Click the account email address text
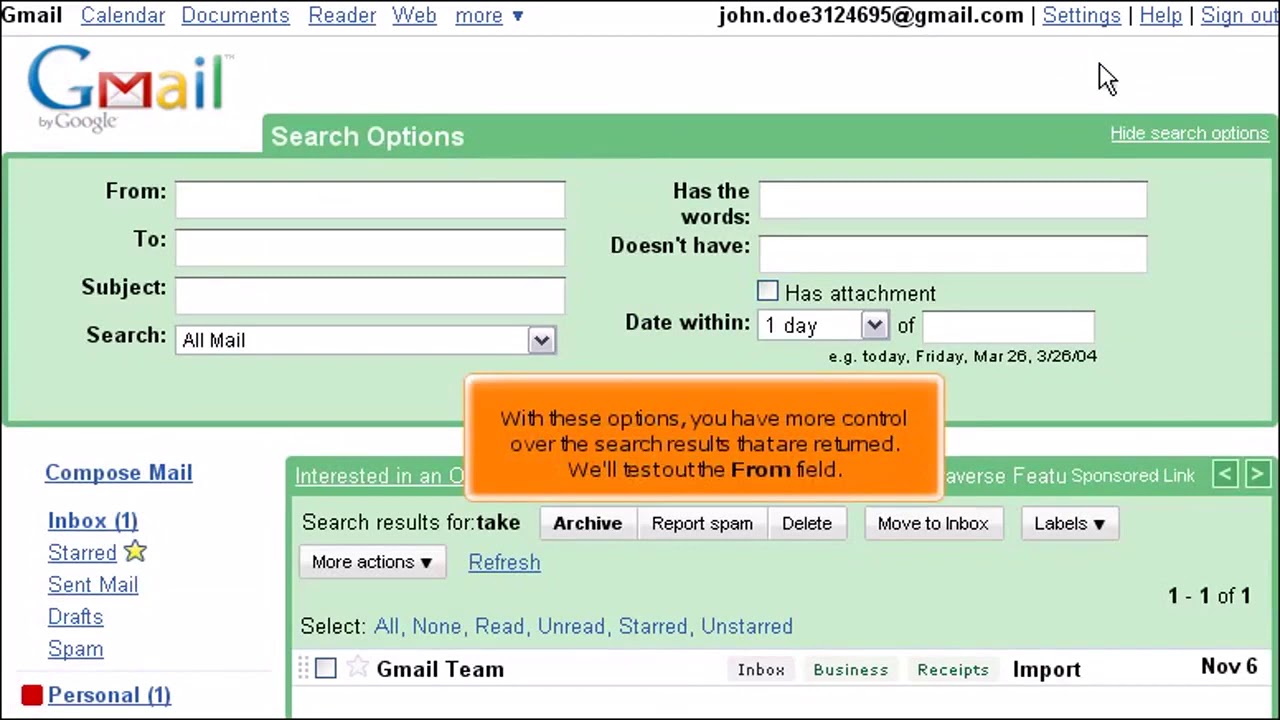1280x720 pixels. click(871, 15)
